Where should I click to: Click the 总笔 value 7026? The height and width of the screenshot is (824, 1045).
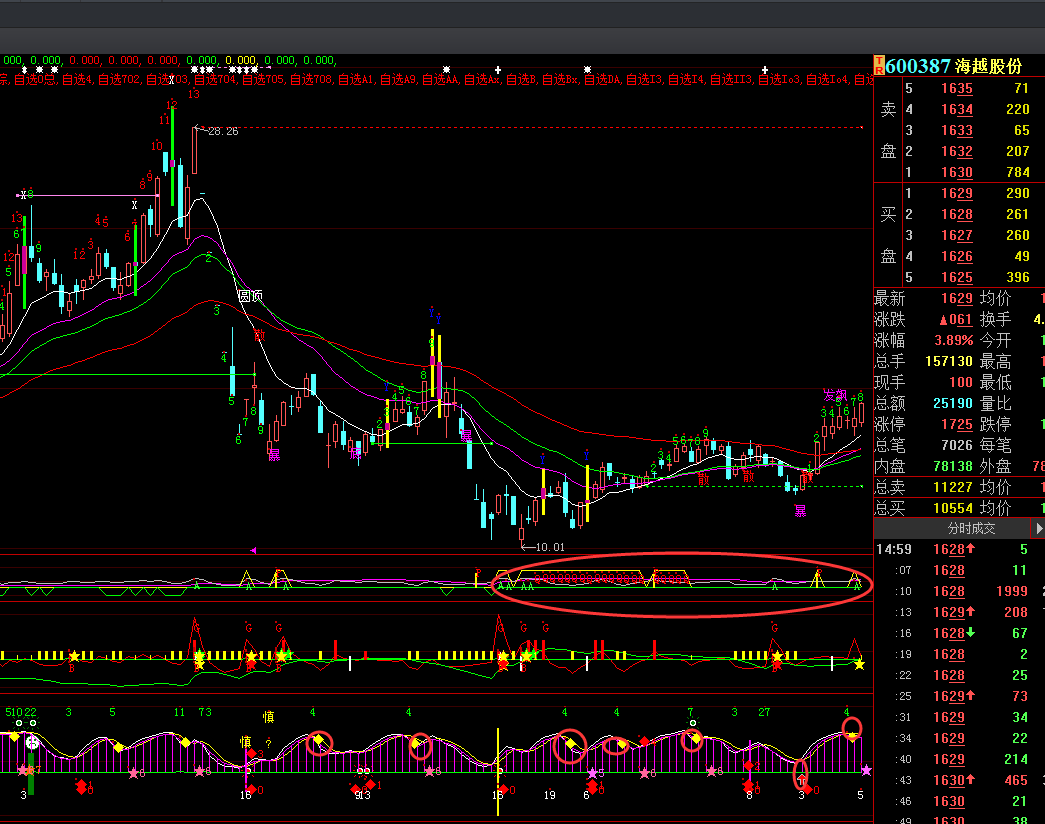point(956,445)
